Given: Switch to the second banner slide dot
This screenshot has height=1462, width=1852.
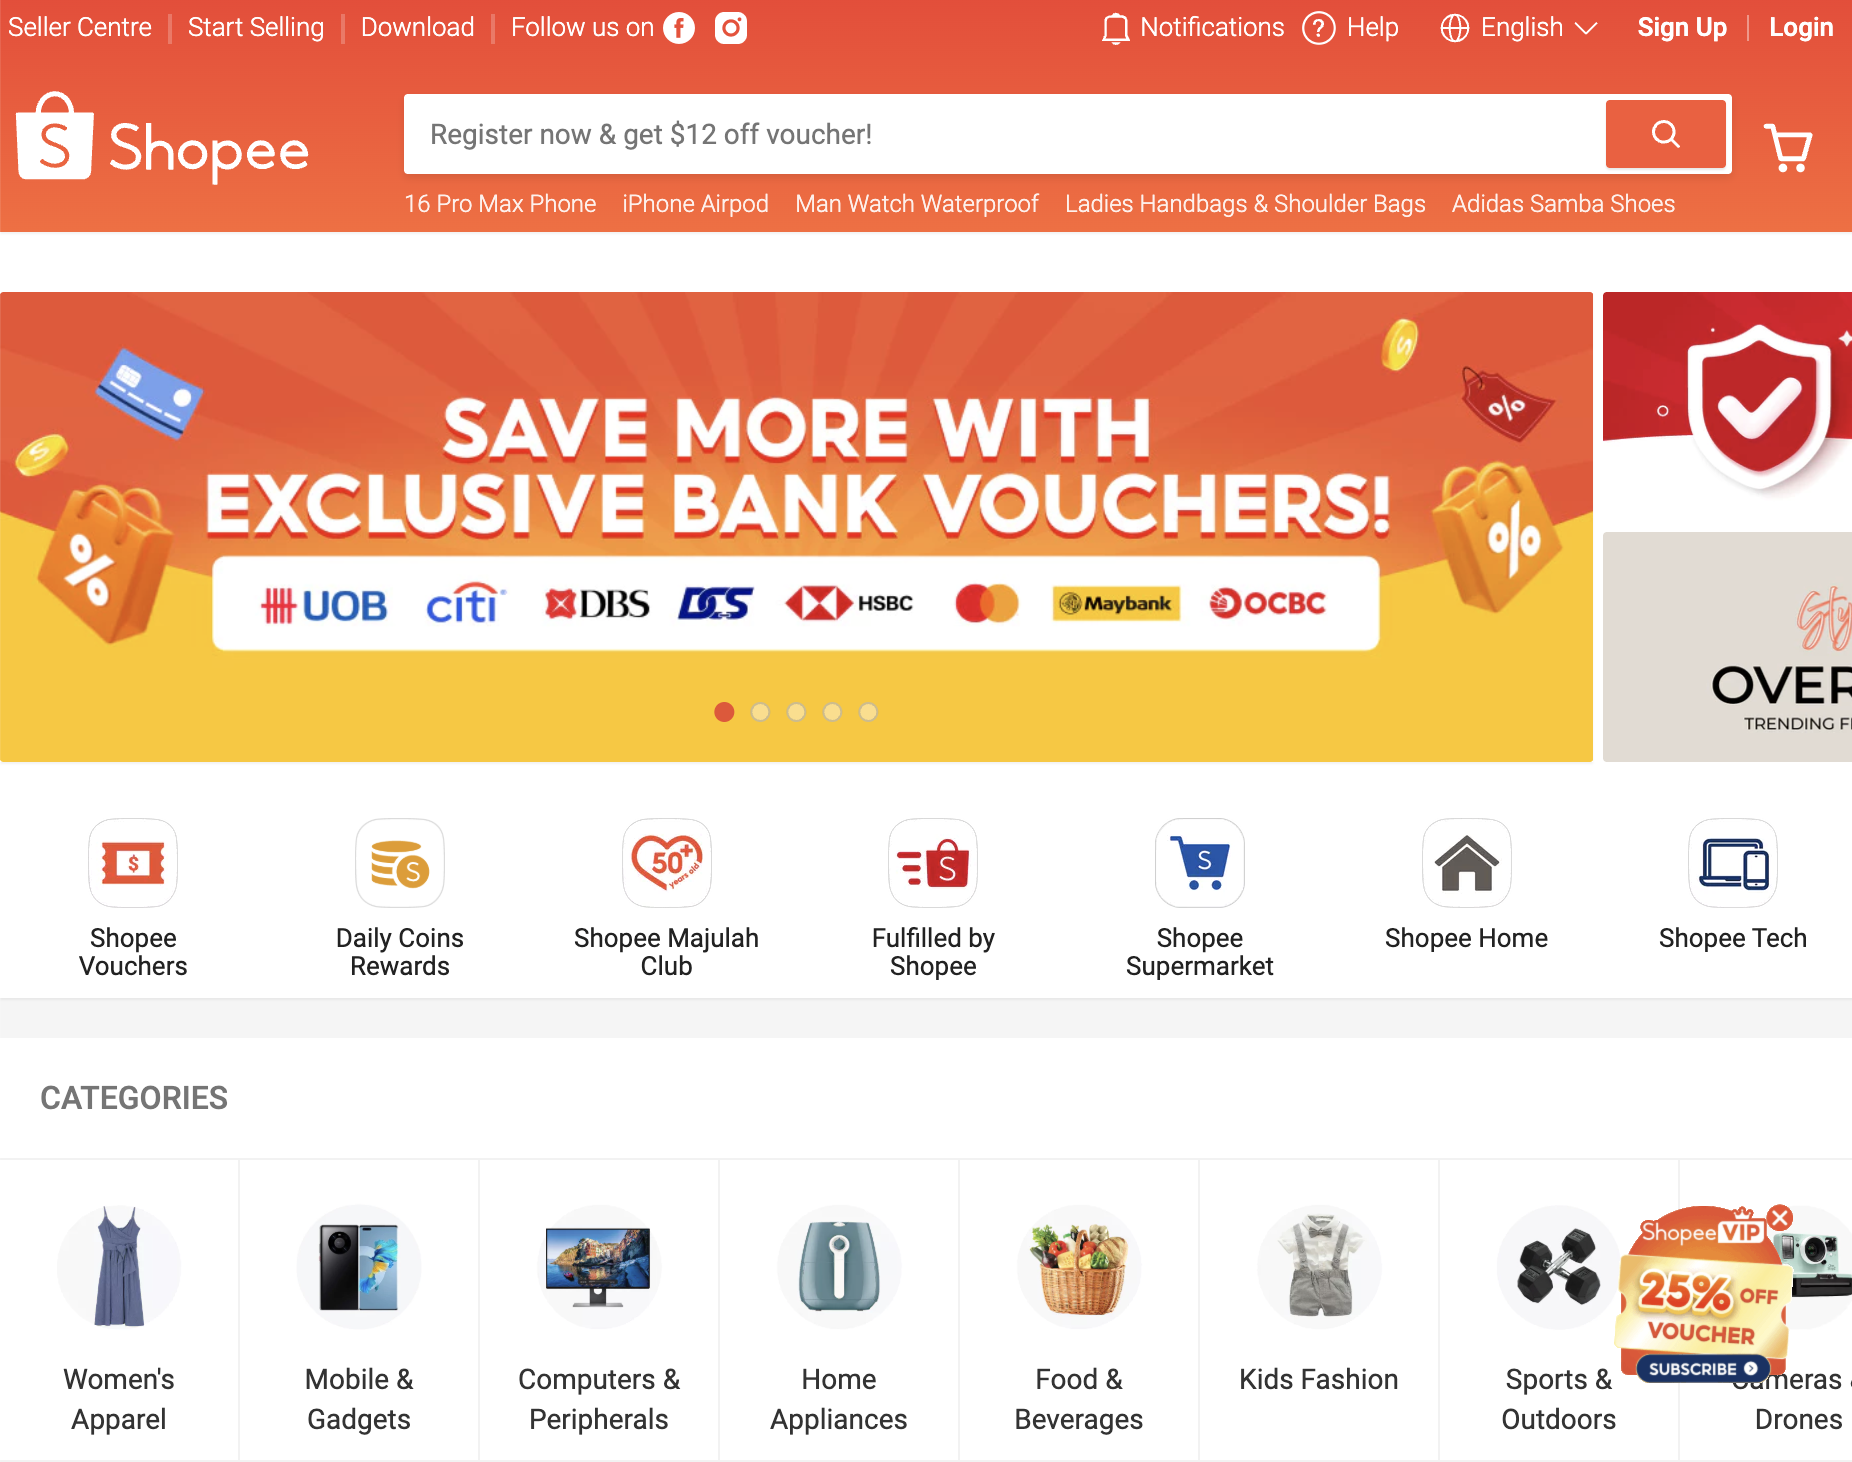Looking at the screenshot, I should click(760, 712).
